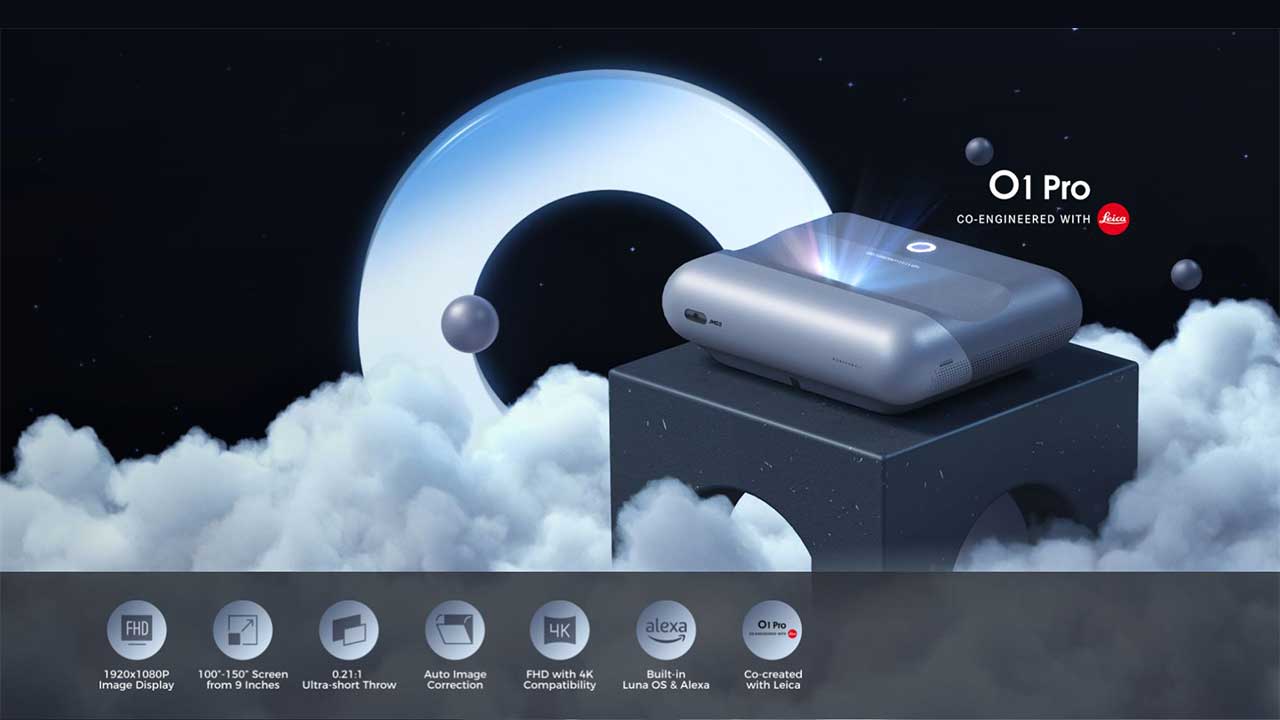Click the O1 Pro Leica badge icon
The height and width of the screenshot is (720, 1280).
pos(772,630)
